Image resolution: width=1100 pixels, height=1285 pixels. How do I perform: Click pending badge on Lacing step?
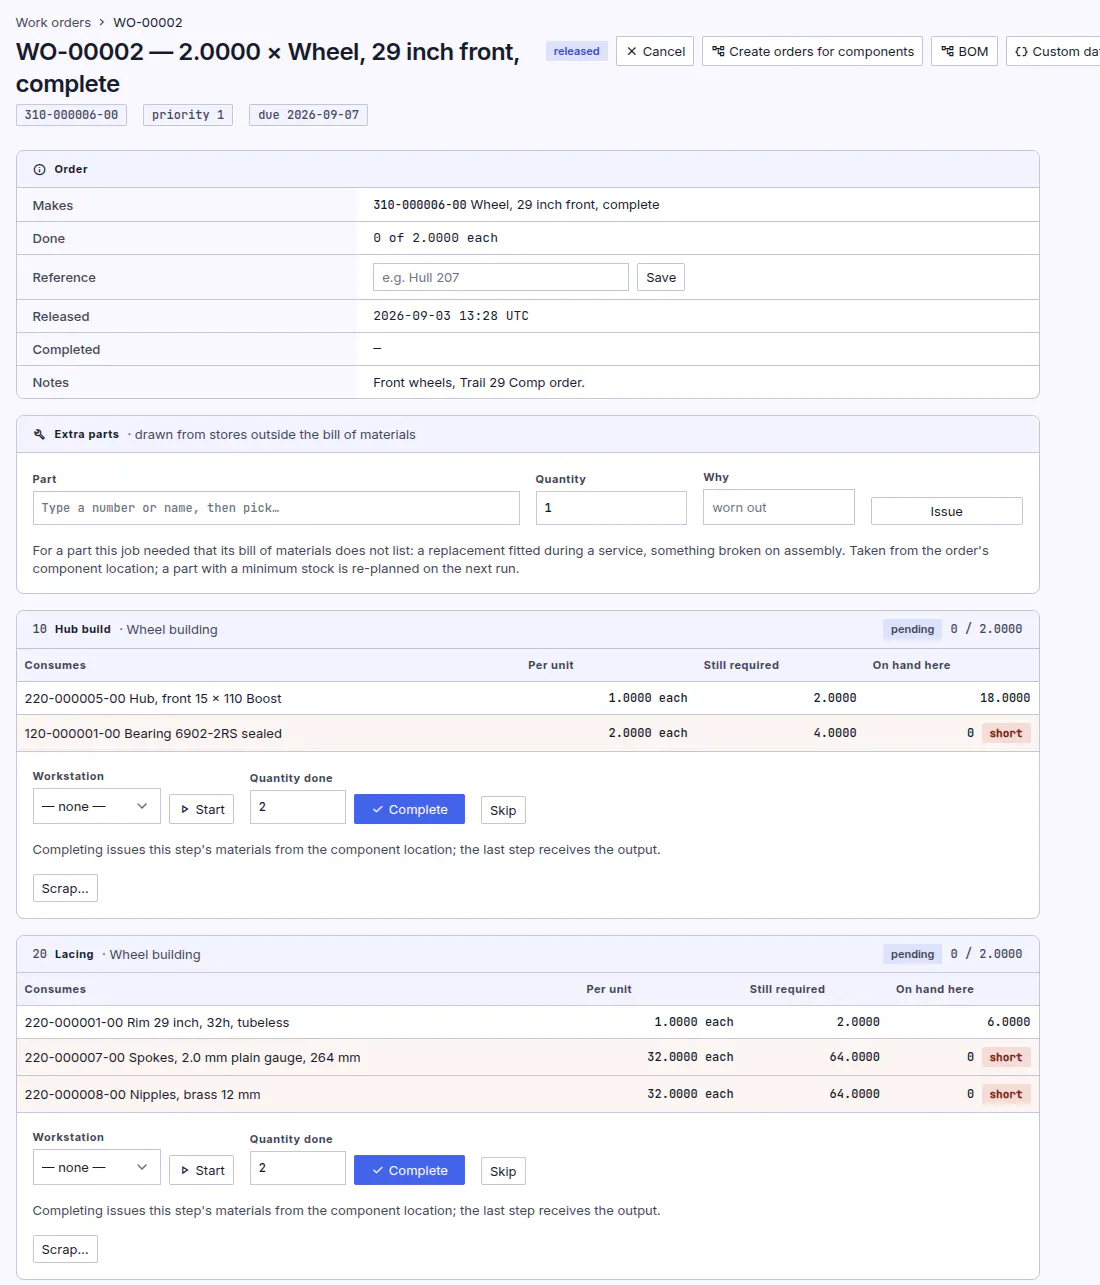912,954
